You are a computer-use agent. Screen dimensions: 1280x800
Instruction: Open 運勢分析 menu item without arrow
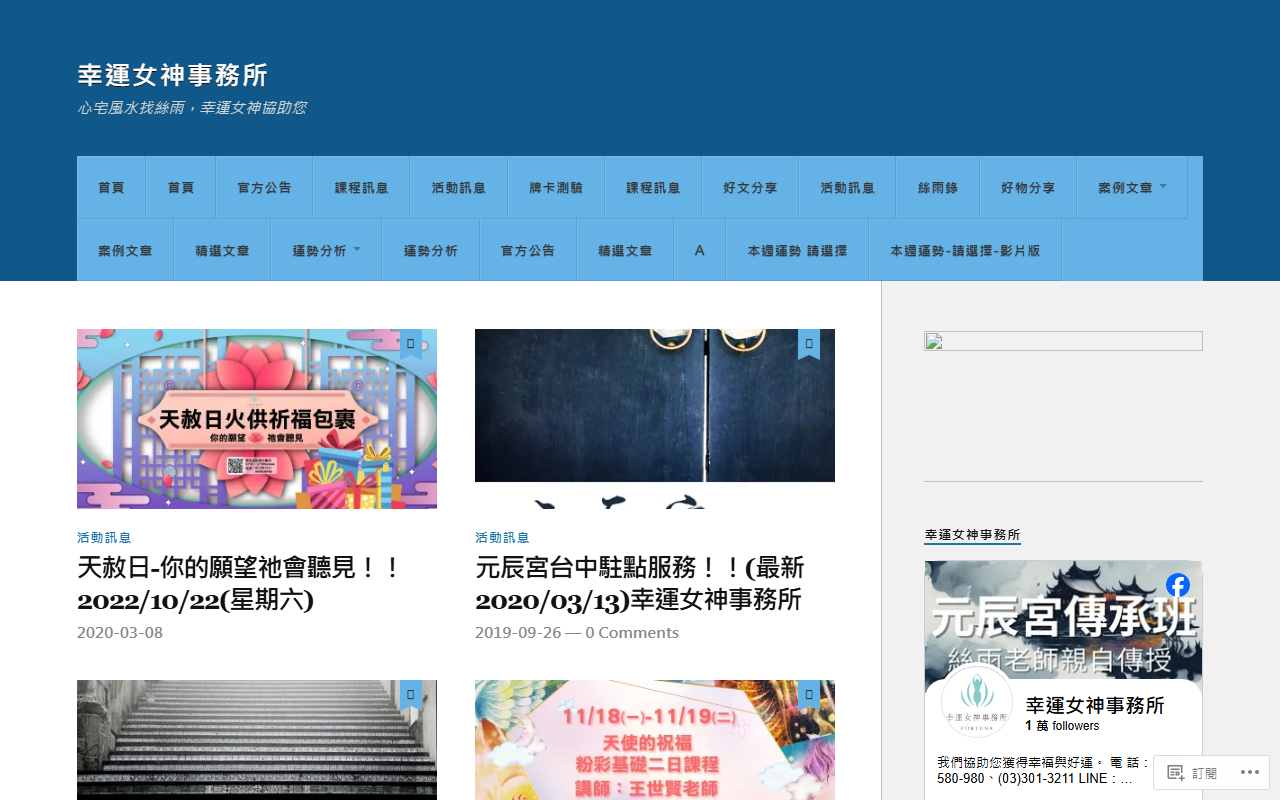[x=431, y=250]
